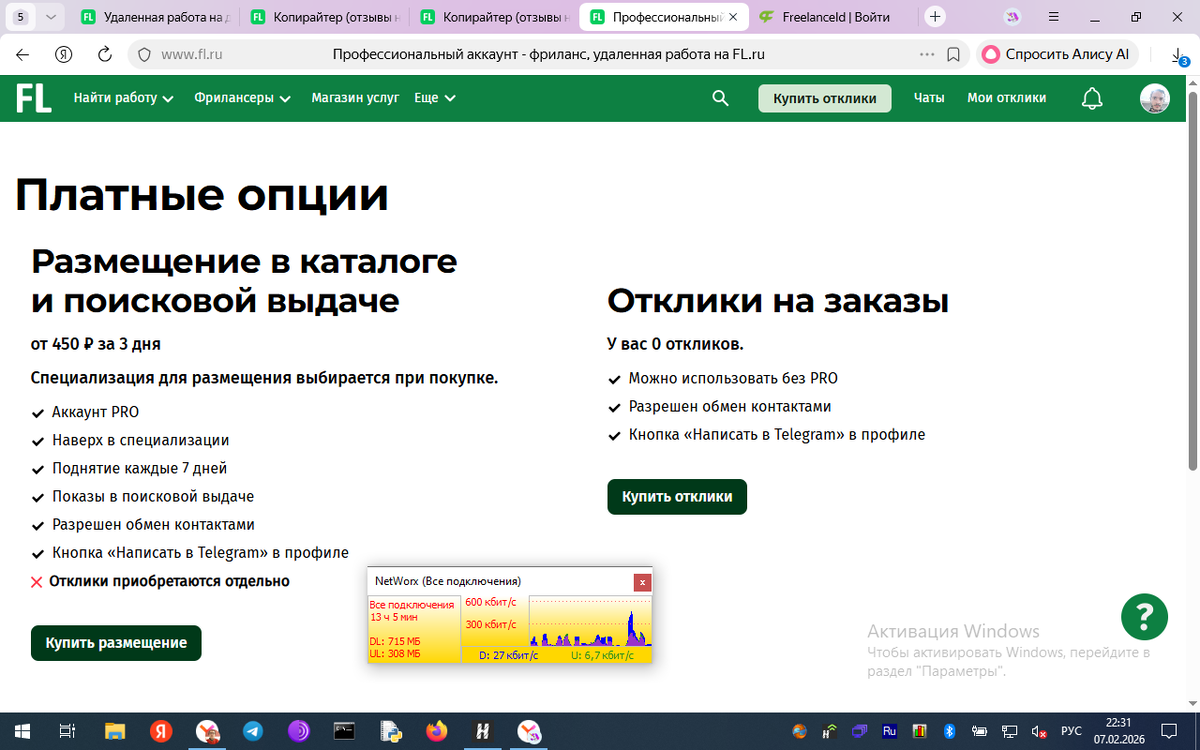Open Firefox from the taskbar

tap(437, 731)
